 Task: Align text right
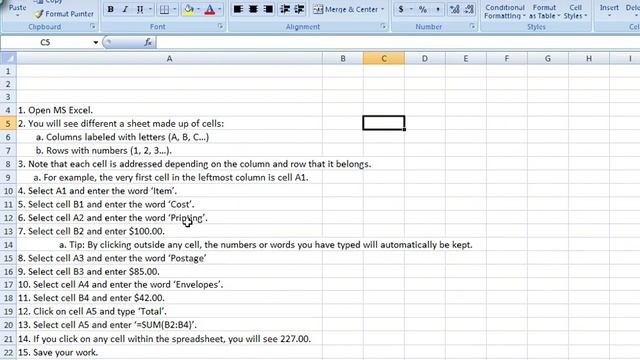click(x=268, y=9)
